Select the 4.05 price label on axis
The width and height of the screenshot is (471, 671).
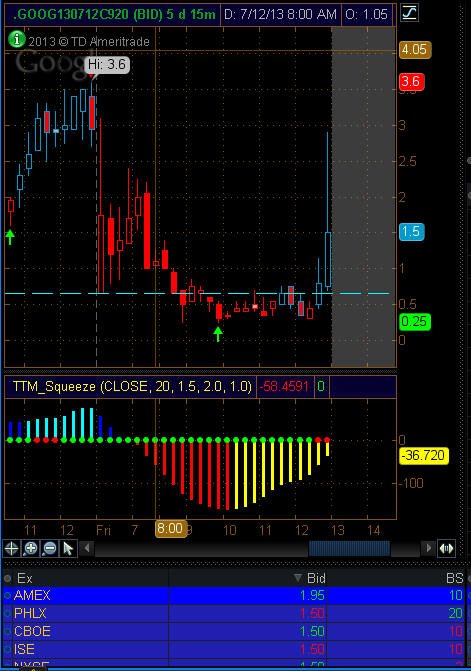pos(415,50)
